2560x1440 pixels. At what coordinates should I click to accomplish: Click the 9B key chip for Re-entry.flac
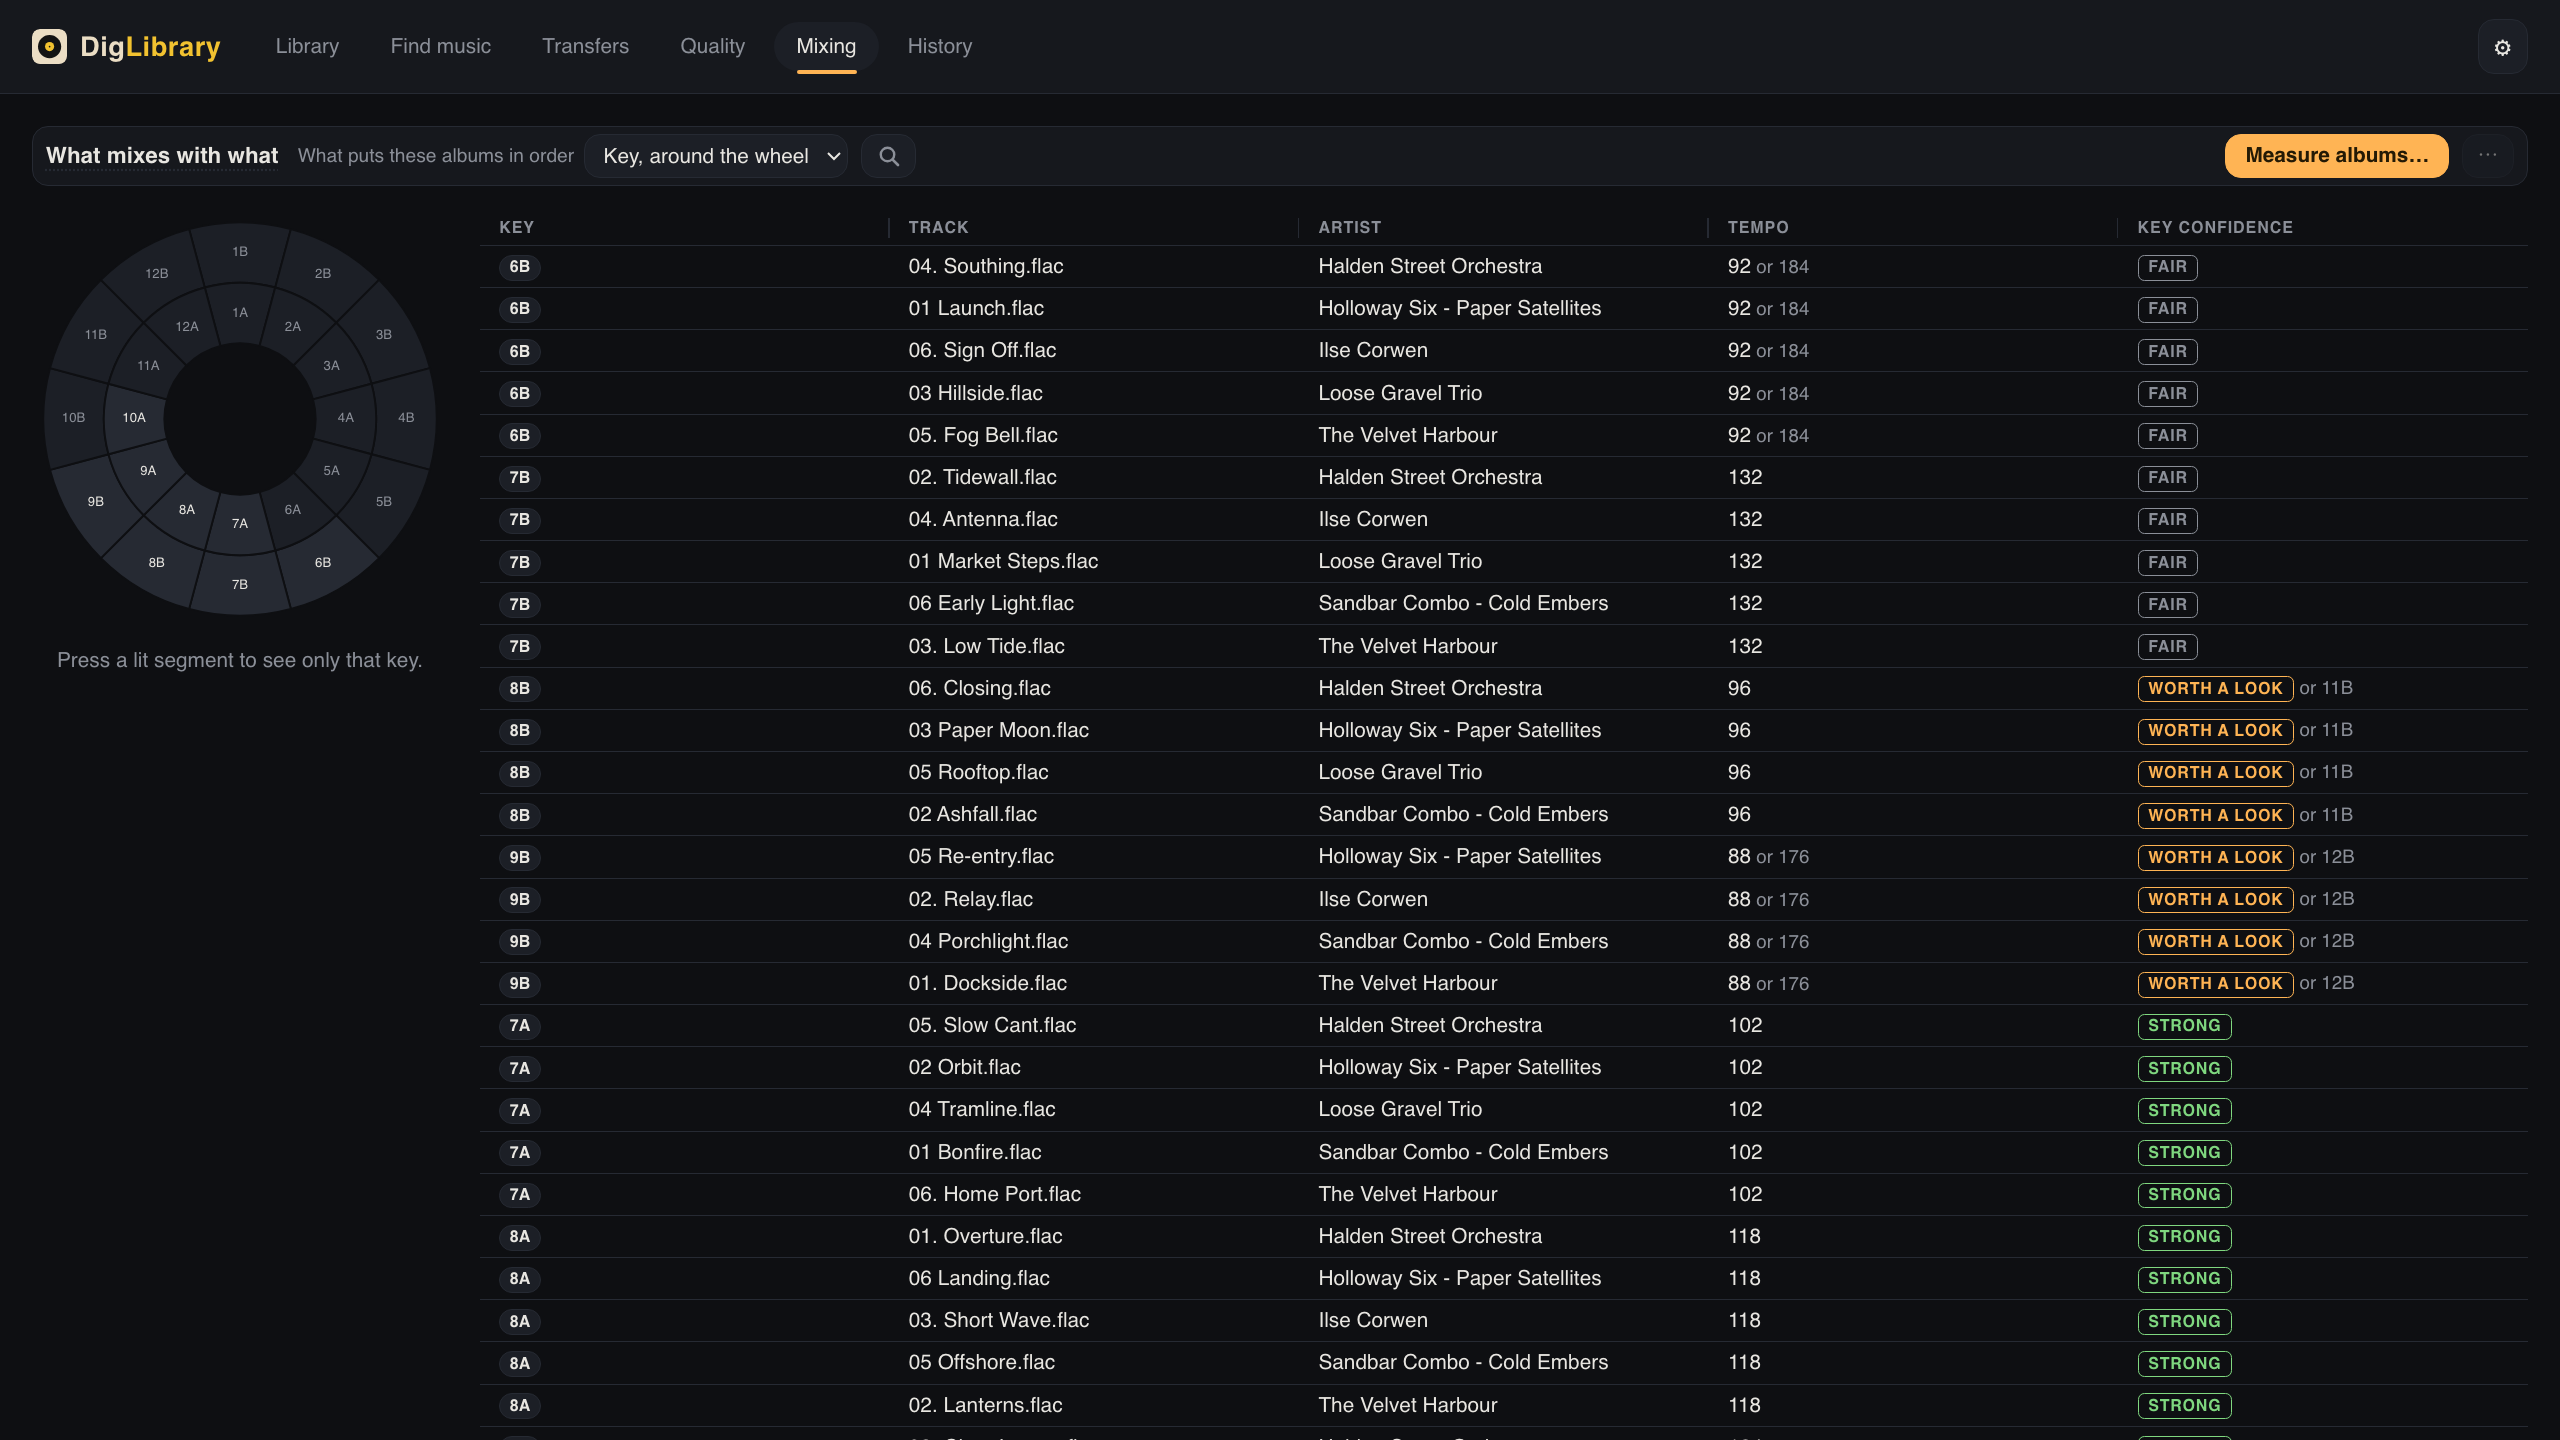point(519,857)
